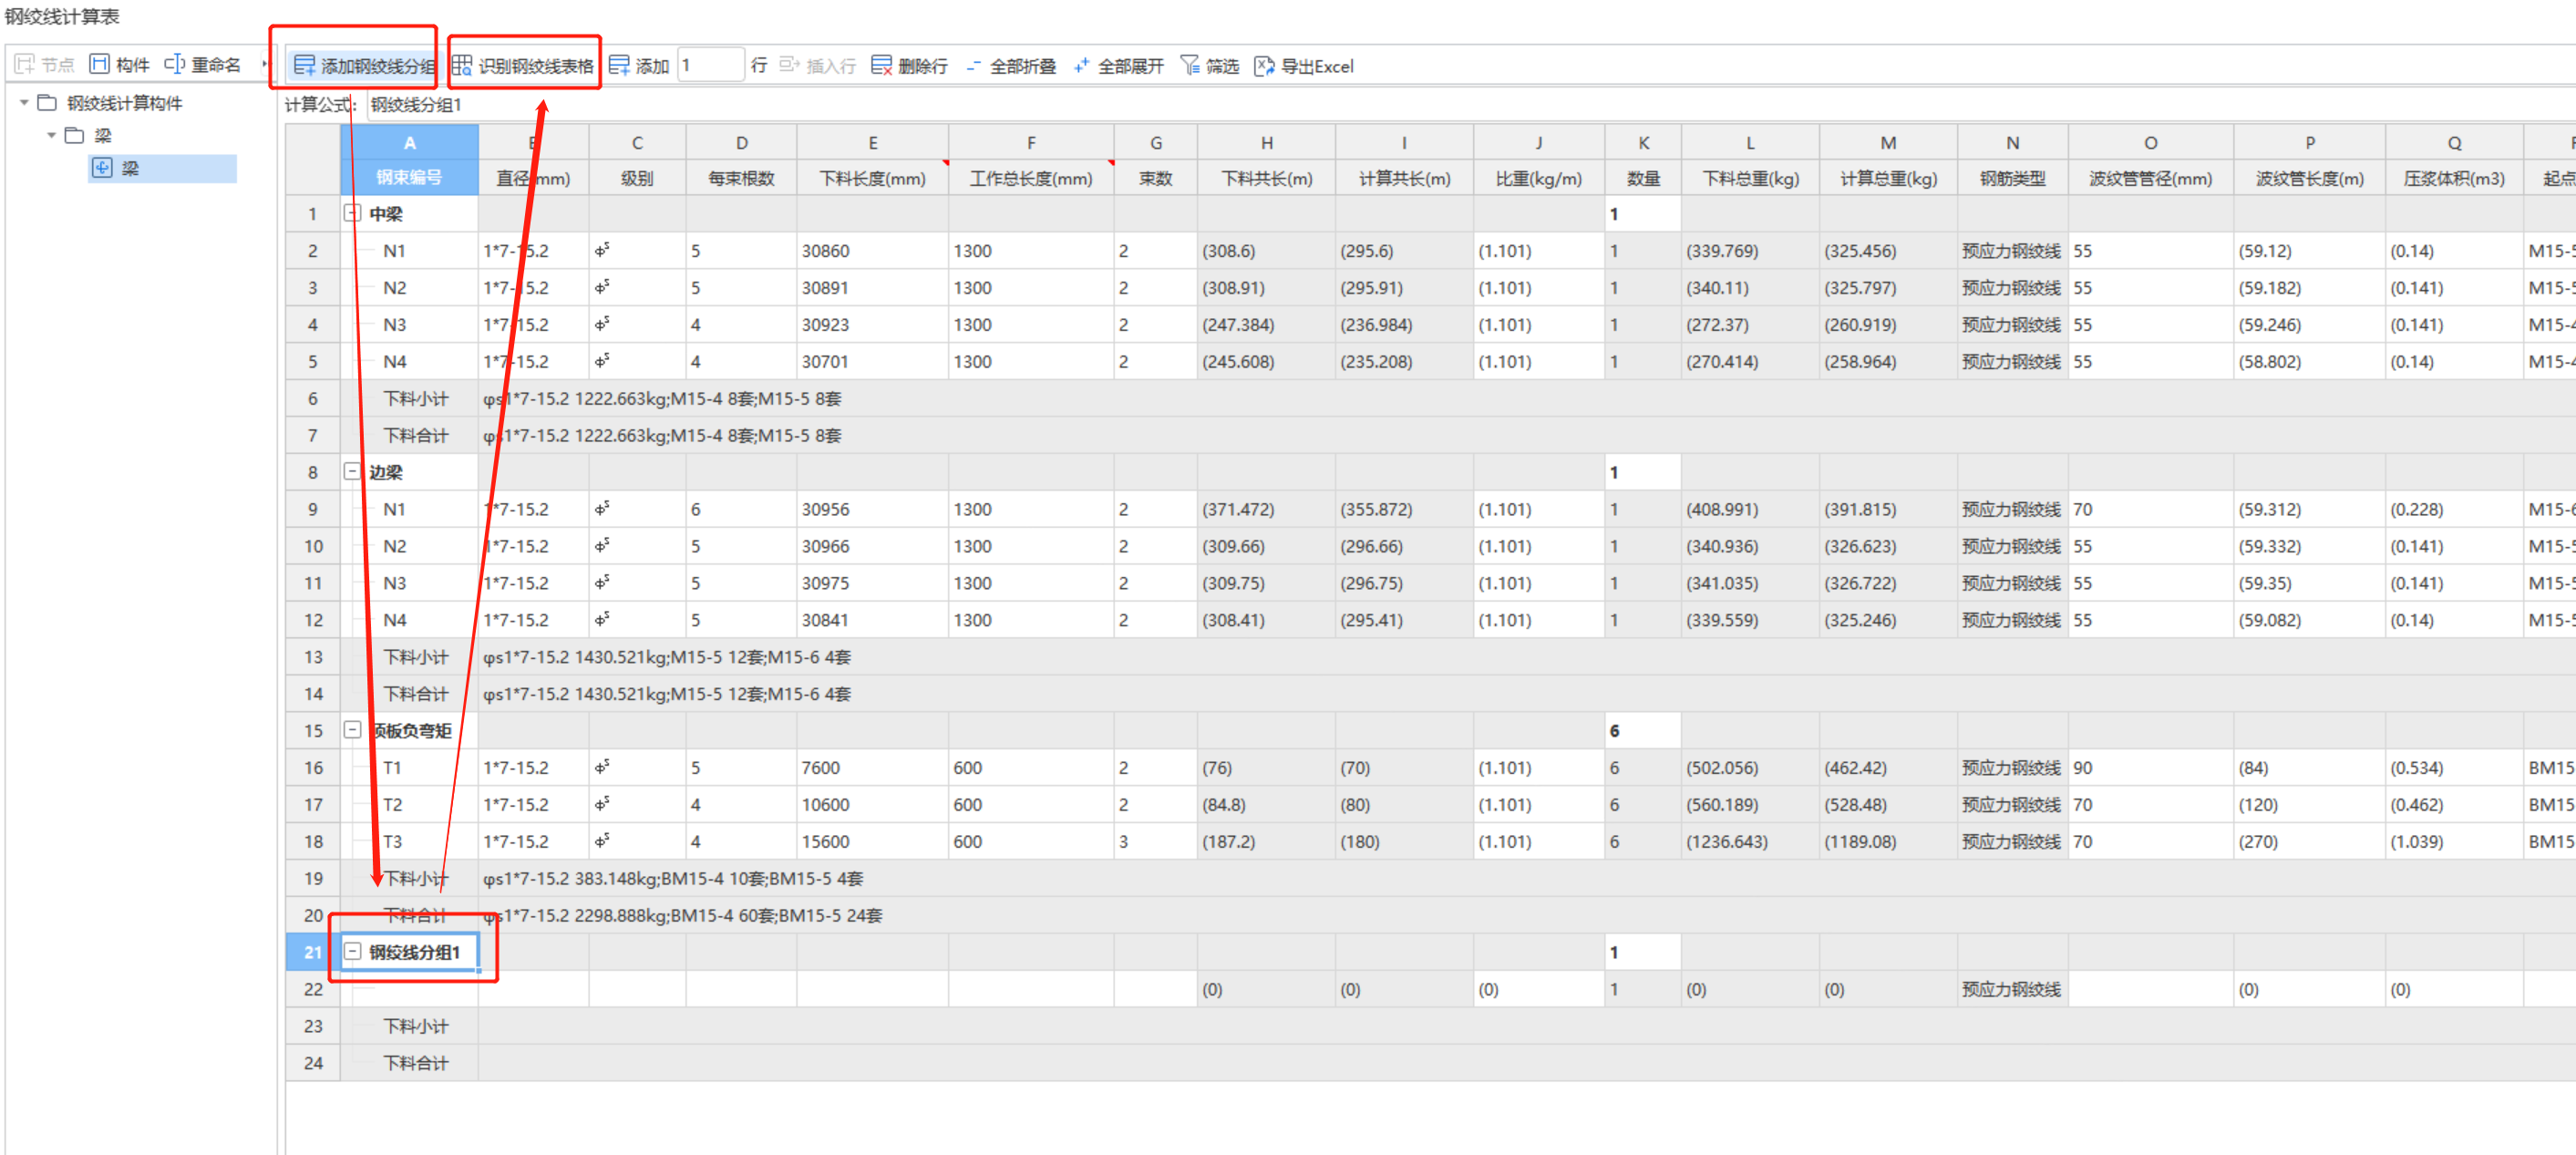The image size is (2576, 1155).
Task: Click the 钢束编号 column title cell
Action: pos(410,178)
